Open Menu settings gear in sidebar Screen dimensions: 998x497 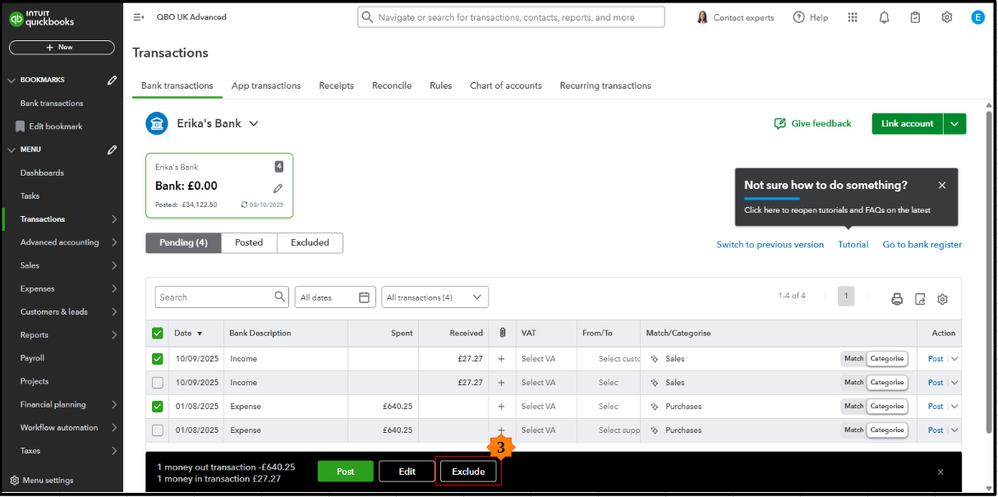pos(14,480)
